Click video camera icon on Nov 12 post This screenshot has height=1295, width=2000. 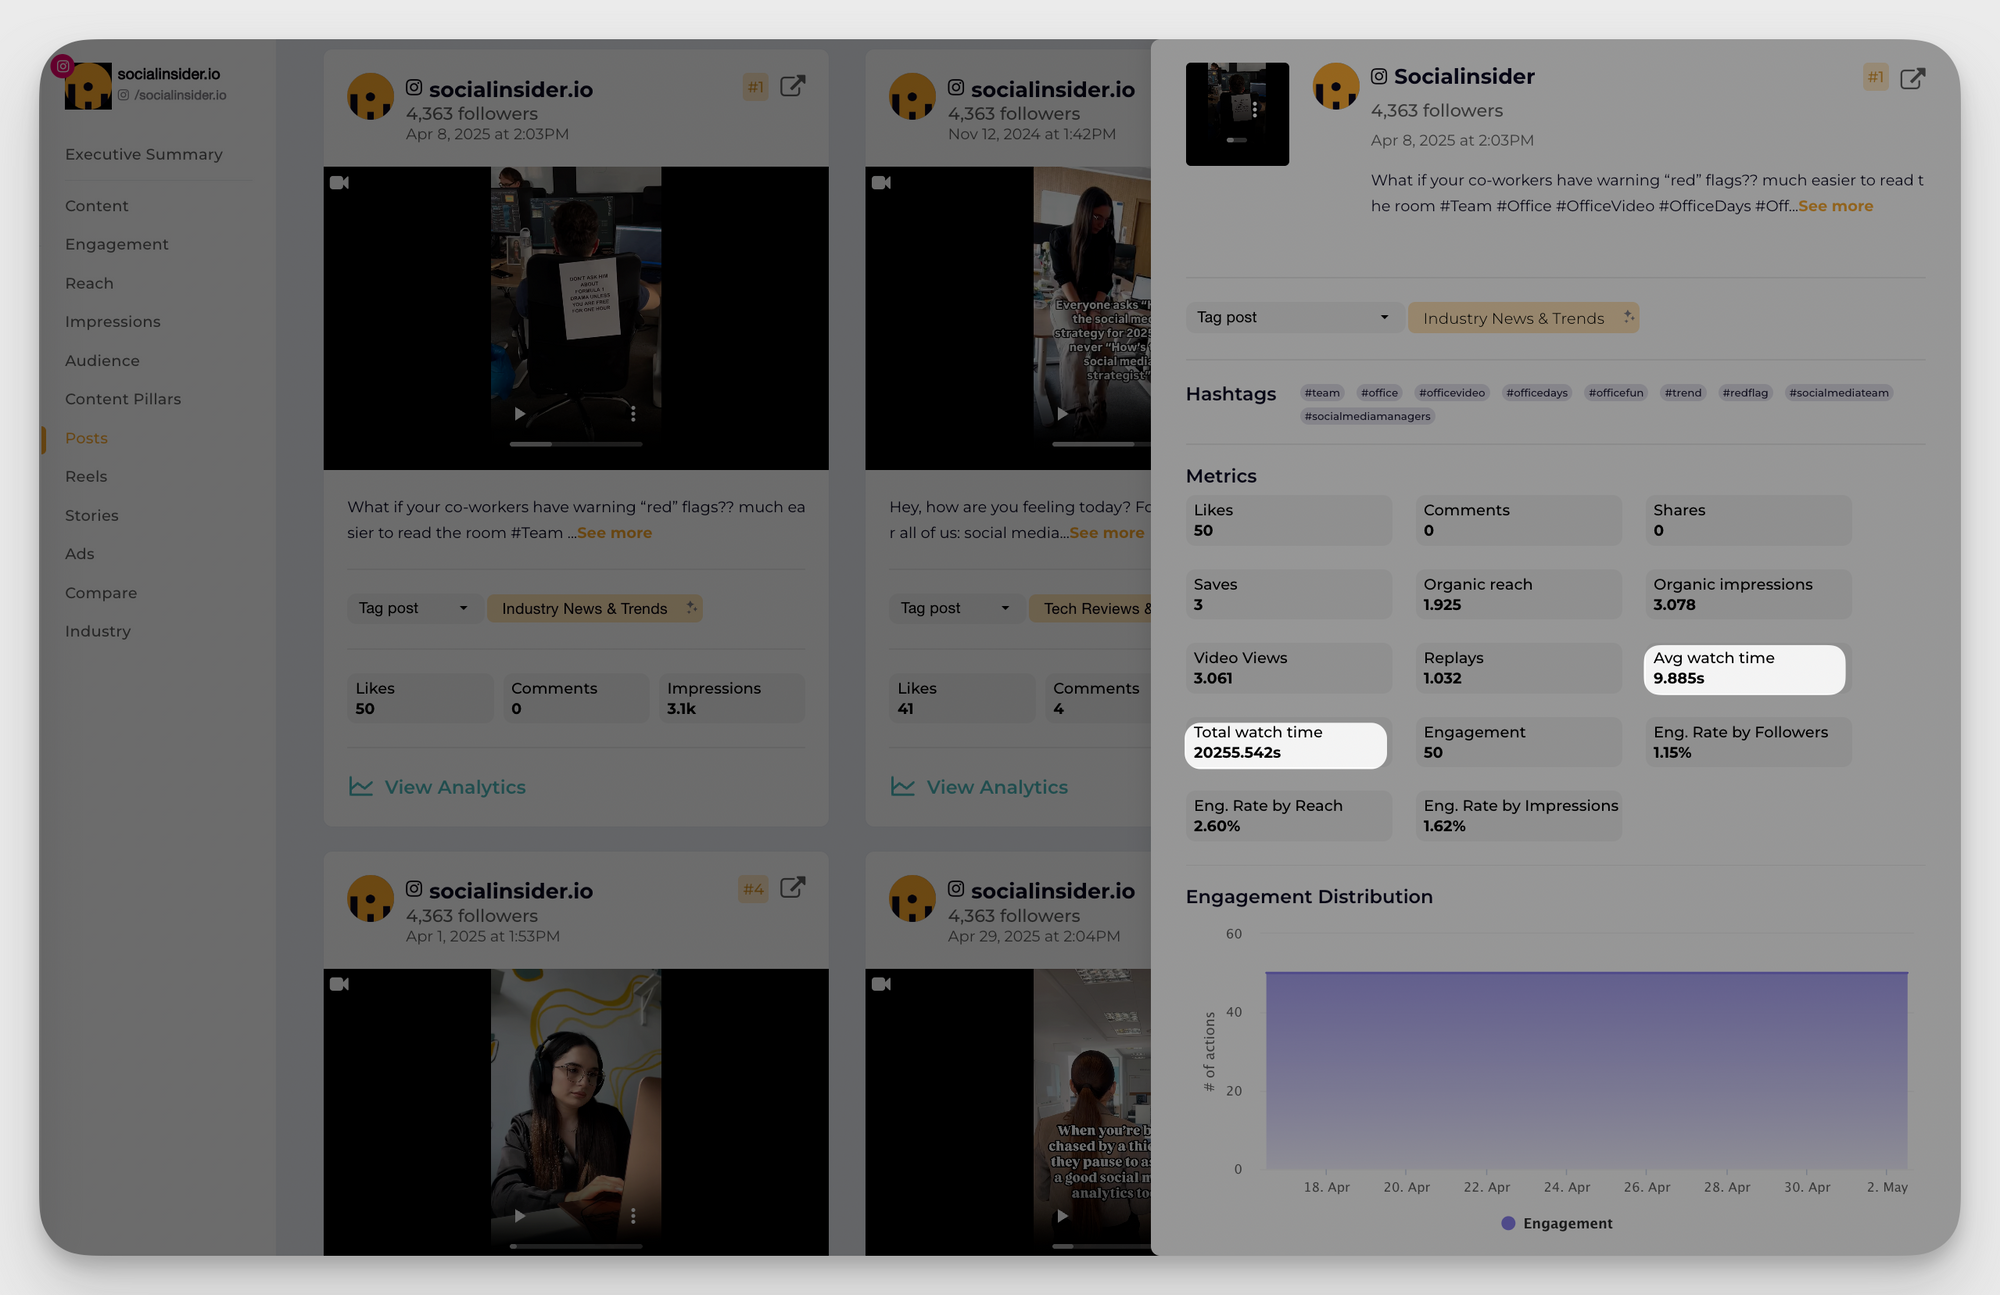click(x=882, y=183)
